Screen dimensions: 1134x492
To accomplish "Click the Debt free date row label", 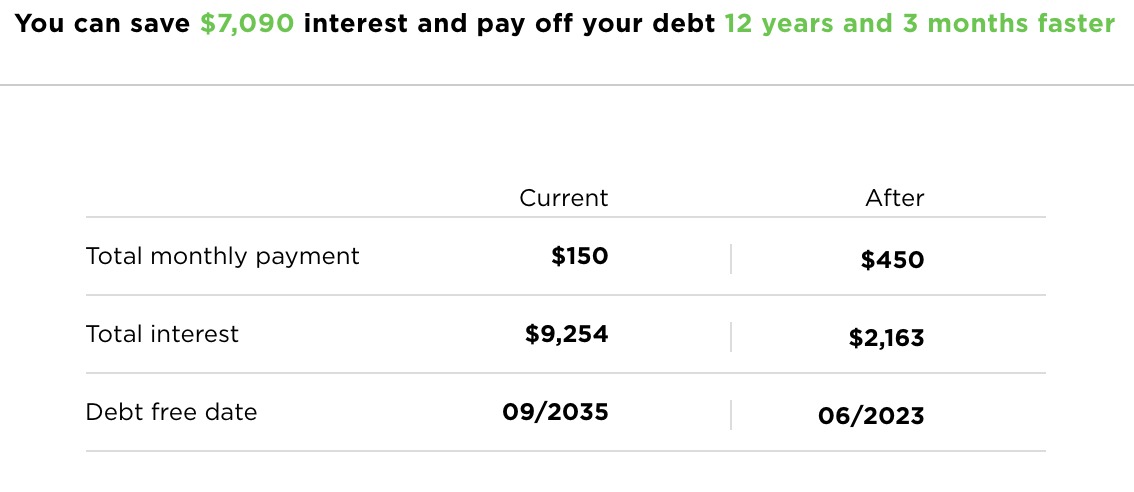I will pyautogui.click(x=171, y=412).
